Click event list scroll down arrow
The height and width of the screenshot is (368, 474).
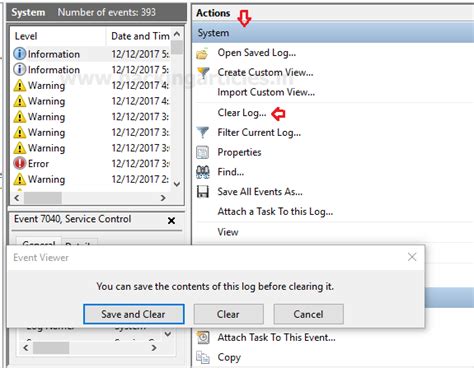(177, 184)
